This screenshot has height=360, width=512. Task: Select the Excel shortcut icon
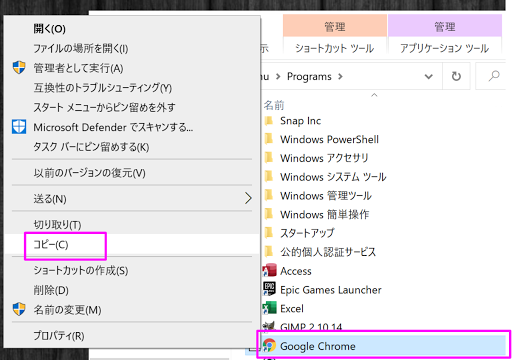point(269,308)
